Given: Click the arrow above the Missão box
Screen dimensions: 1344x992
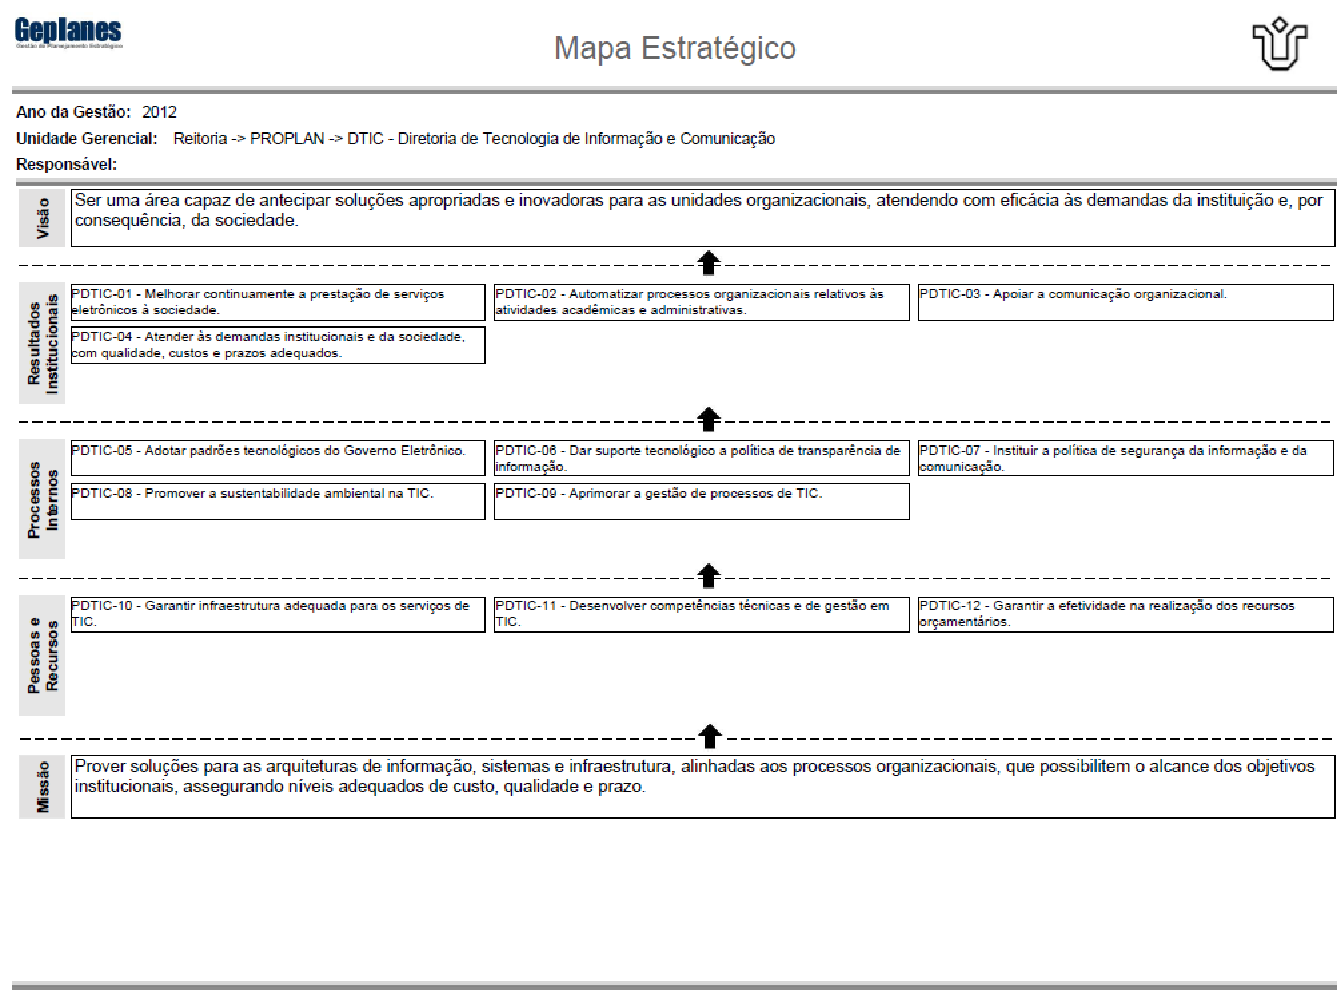Looking at the screenshot, I should coord(709,736).
